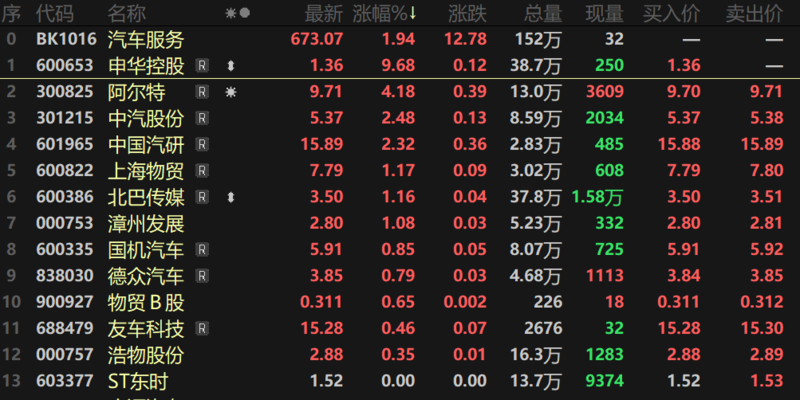This screenshot has width=800, height=400.
Task: Click the R badge next to 阿尔特
Action: (x=203, y=92)
